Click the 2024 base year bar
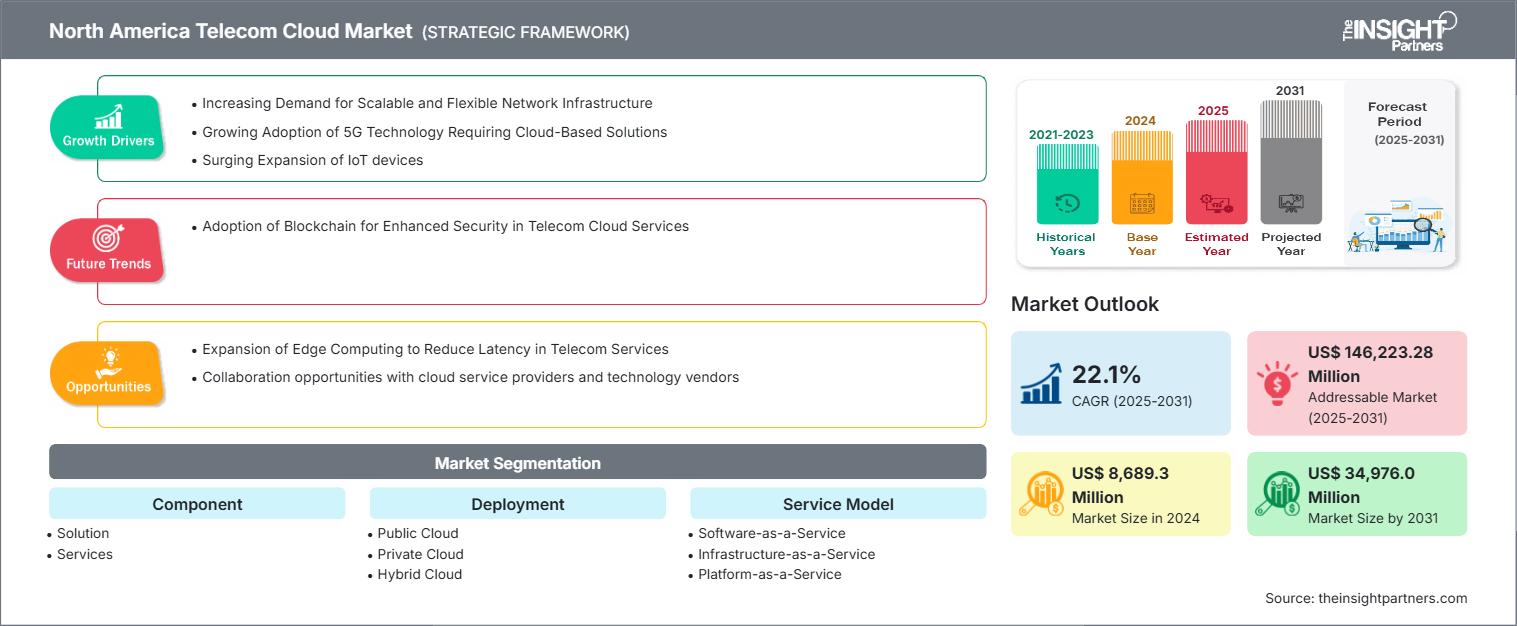This screenshot has width=1517, height=626. (x=1141, y=177)
